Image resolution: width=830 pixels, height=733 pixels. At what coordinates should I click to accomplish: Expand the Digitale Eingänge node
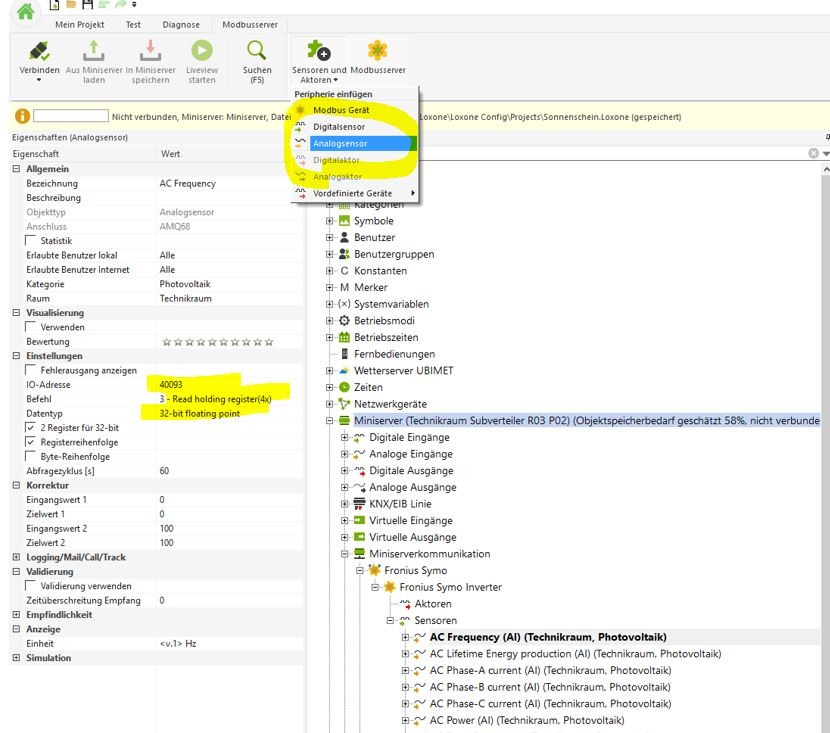pyautogui.click(x=345, y=437)
